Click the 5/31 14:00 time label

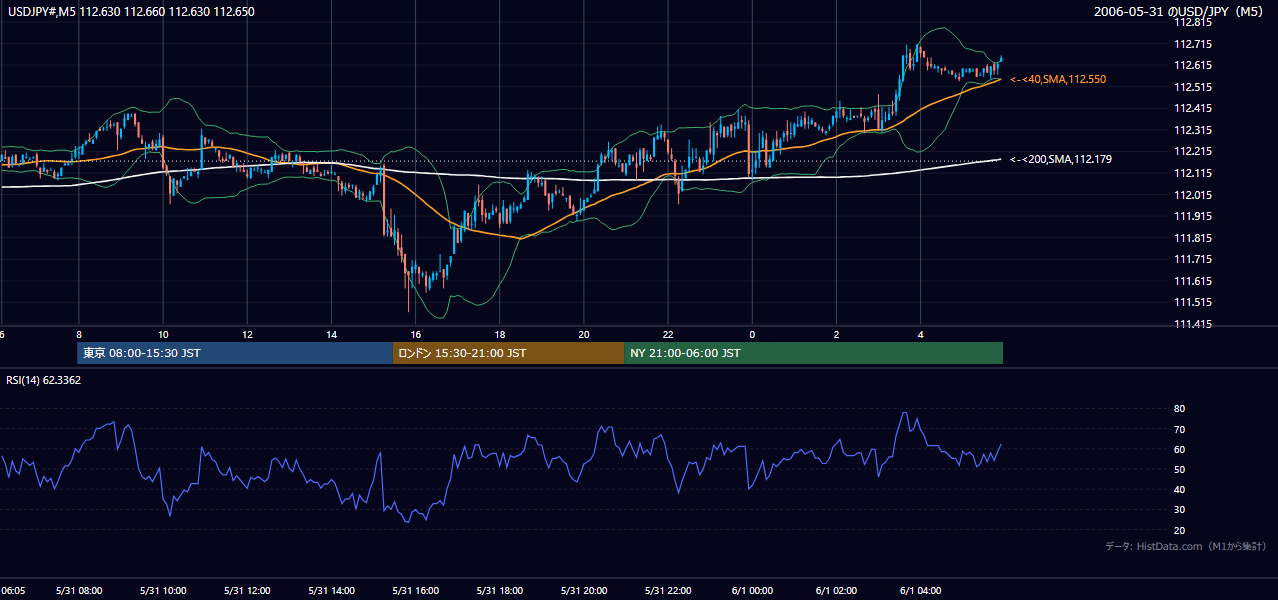(x=332, y=591)
